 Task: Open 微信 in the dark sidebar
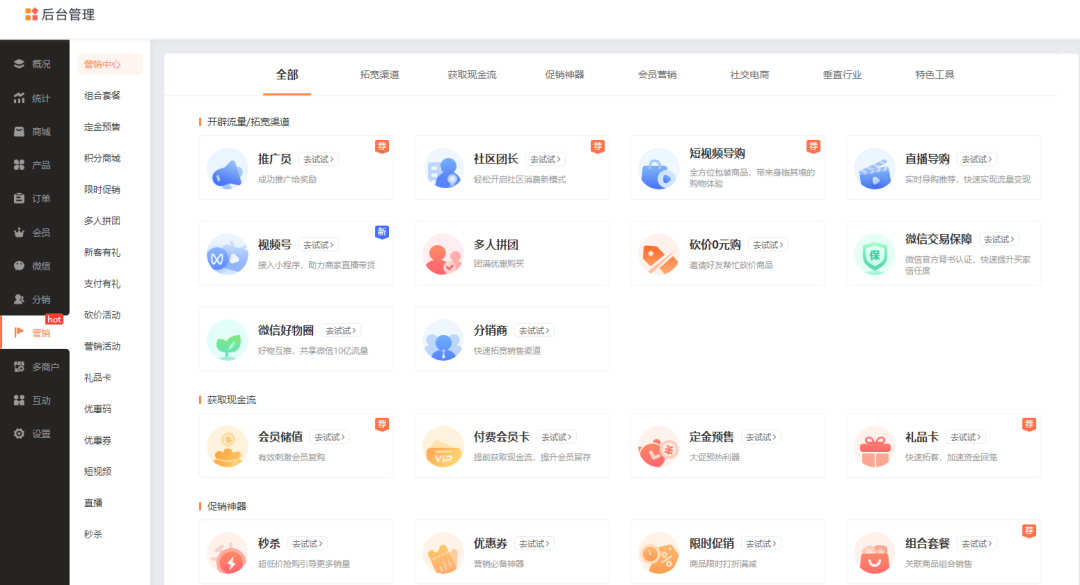pyautogui.click(x=34, y=265)
